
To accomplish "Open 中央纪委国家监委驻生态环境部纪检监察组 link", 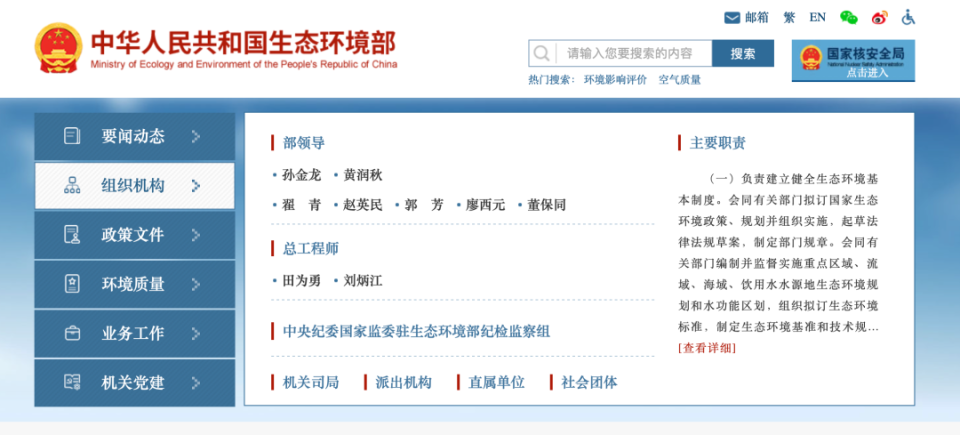I will click(416, 332).
